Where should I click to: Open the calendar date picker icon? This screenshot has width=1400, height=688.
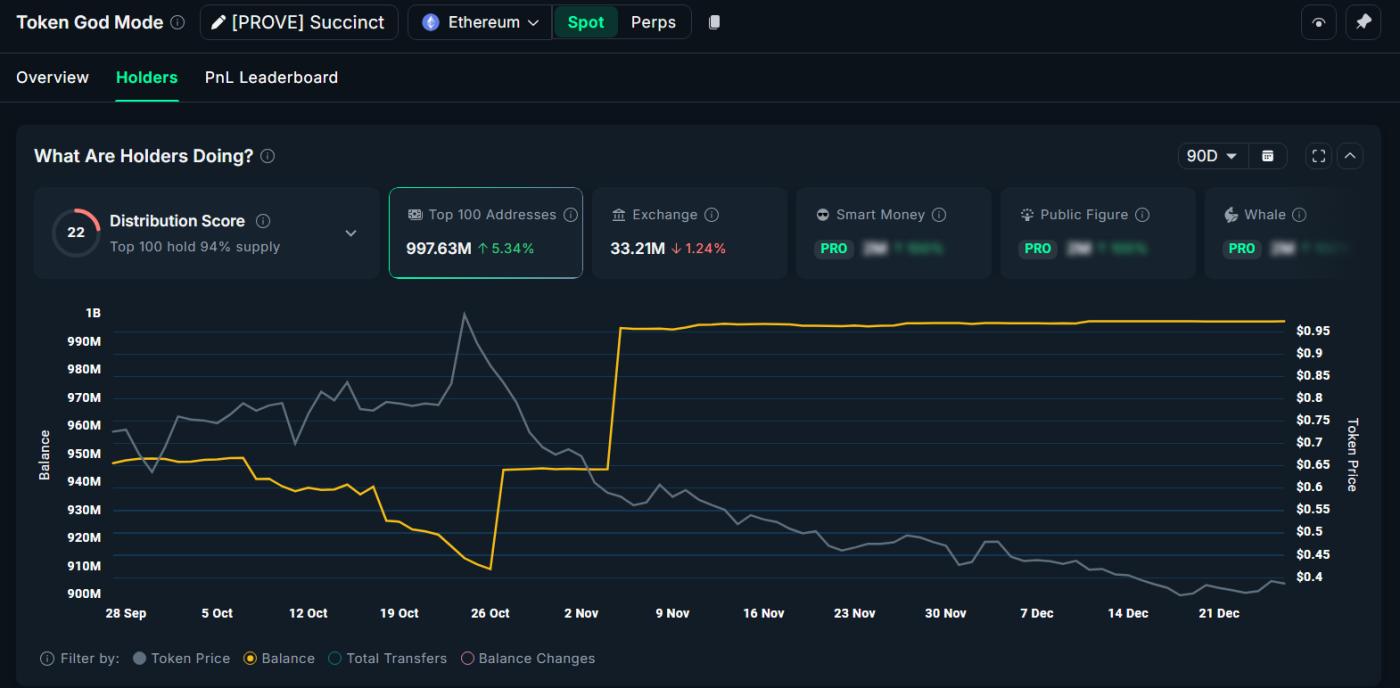click(x=1267, y=156)
